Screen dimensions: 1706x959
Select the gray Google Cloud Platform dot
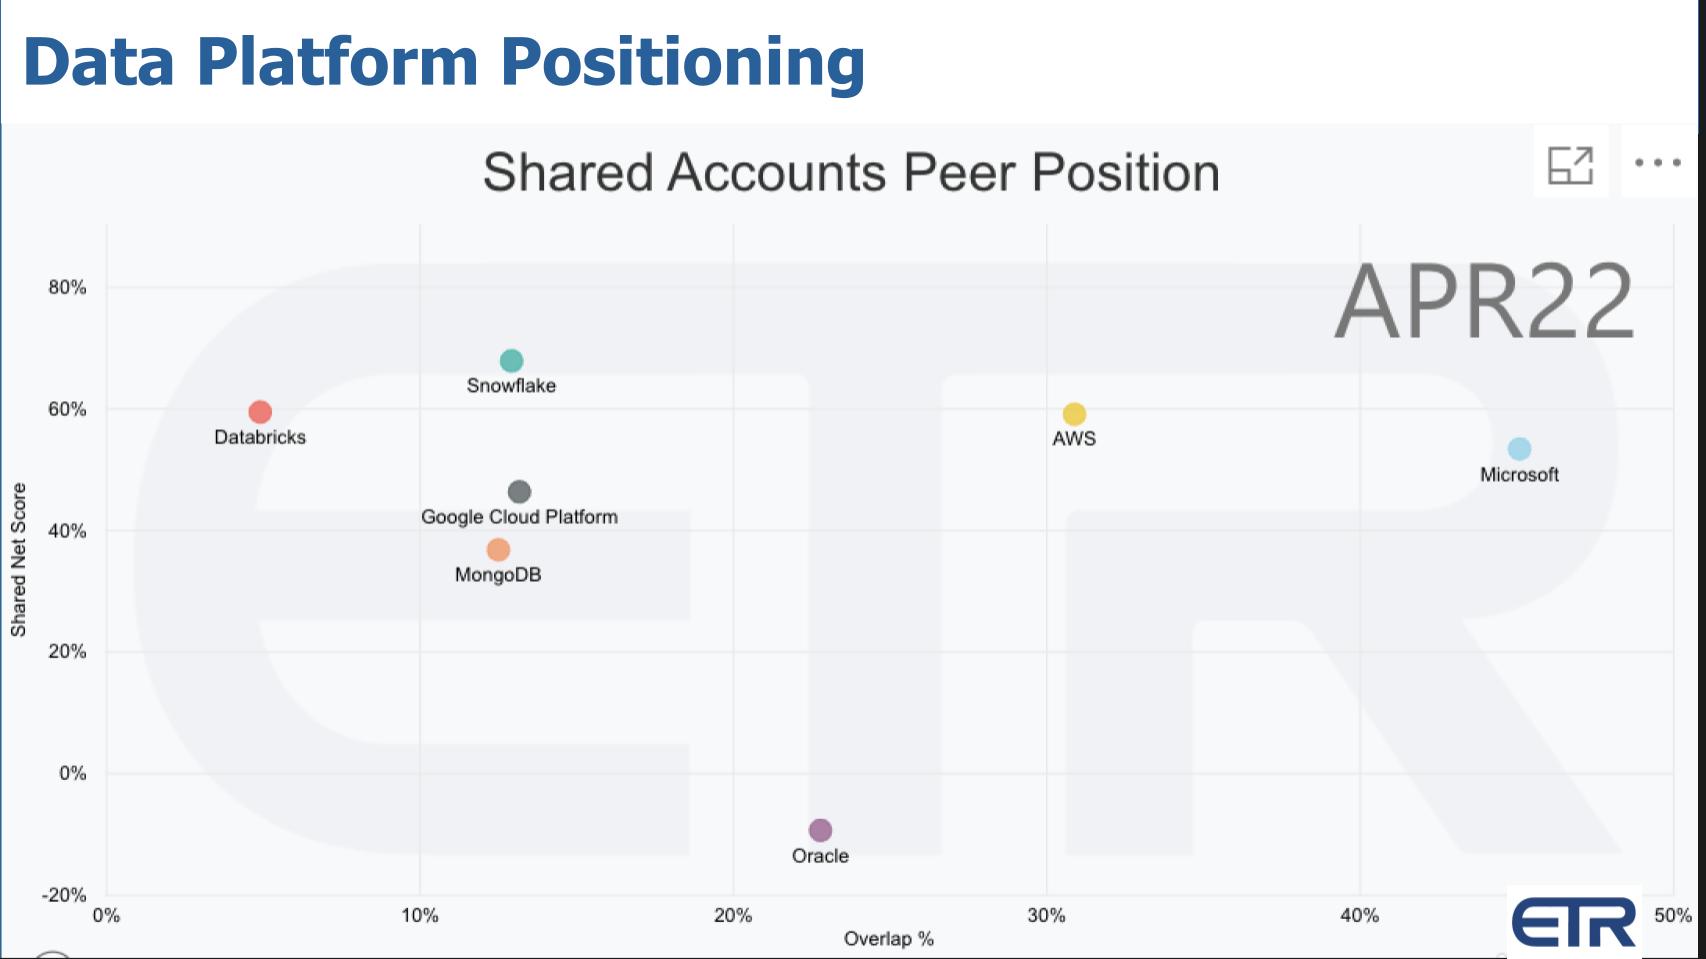(519, 492)
